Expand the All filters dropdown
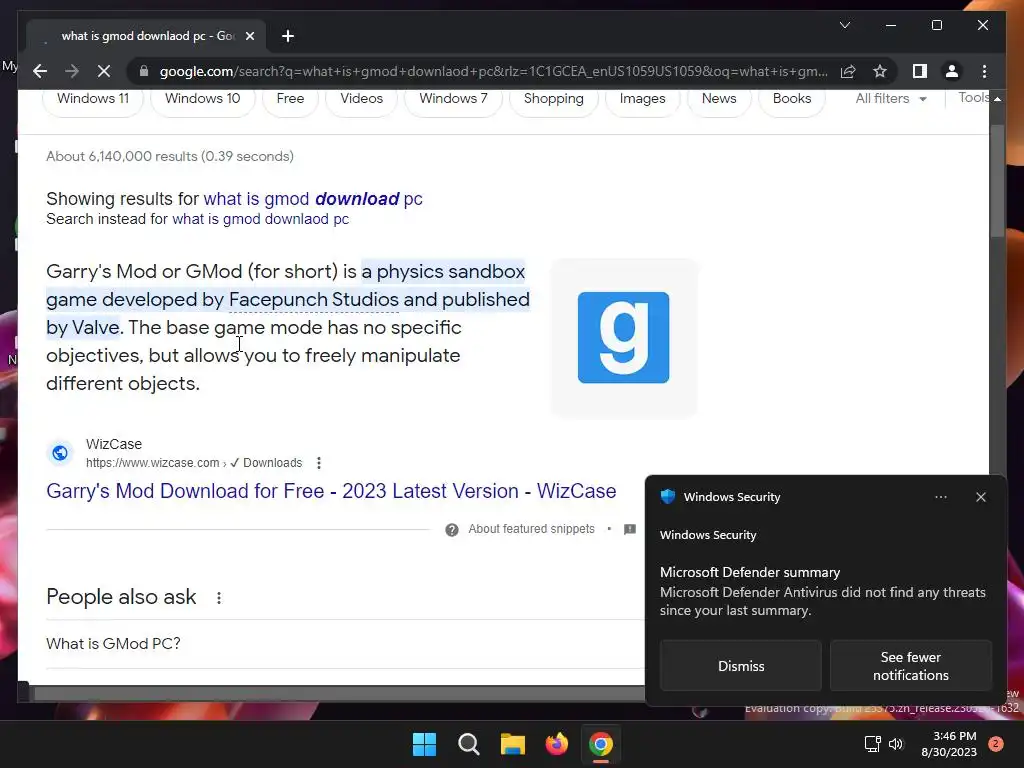This screenshot has height=768, width=1024. point(891,99)
